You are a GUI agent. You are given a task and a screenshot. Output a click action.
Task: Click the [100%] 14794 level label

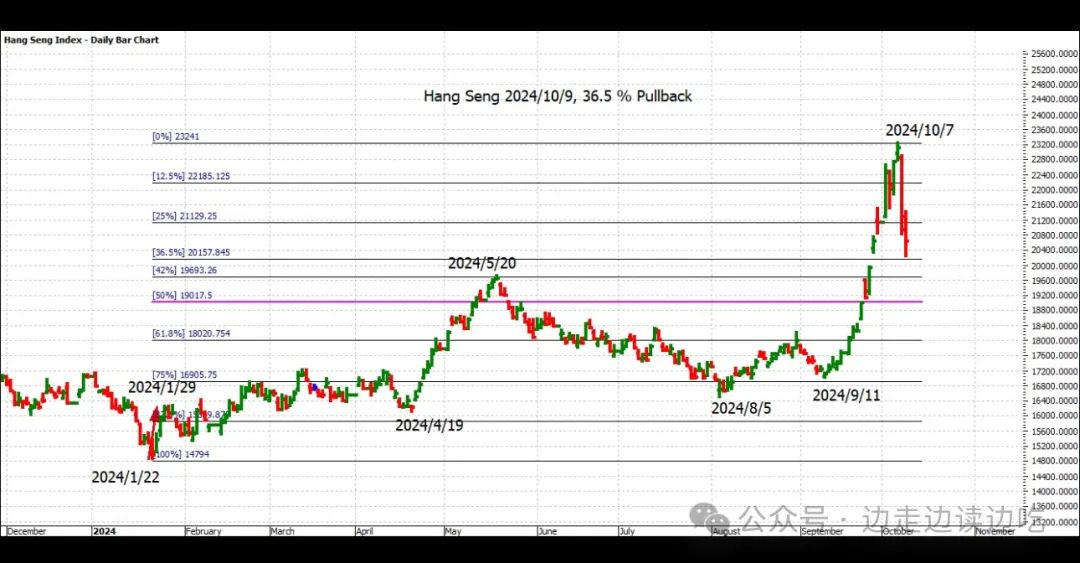[x=182, y=454]
